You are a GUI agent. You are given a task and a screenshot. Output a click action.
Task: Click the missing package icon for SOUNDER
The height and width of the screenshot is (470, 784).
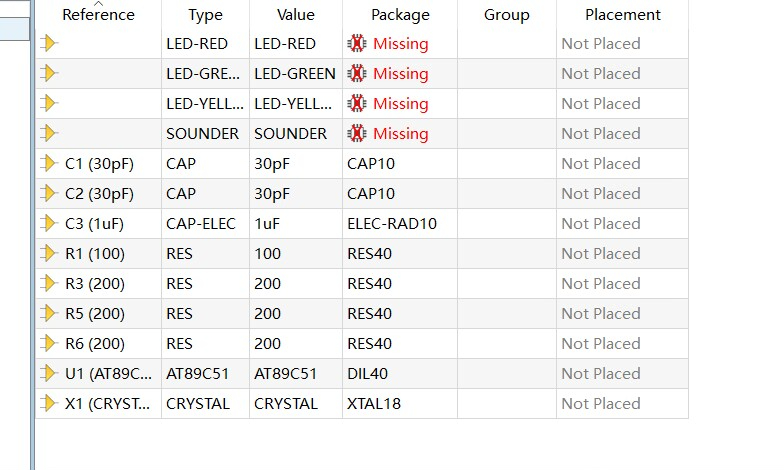(x=356, y=134)
